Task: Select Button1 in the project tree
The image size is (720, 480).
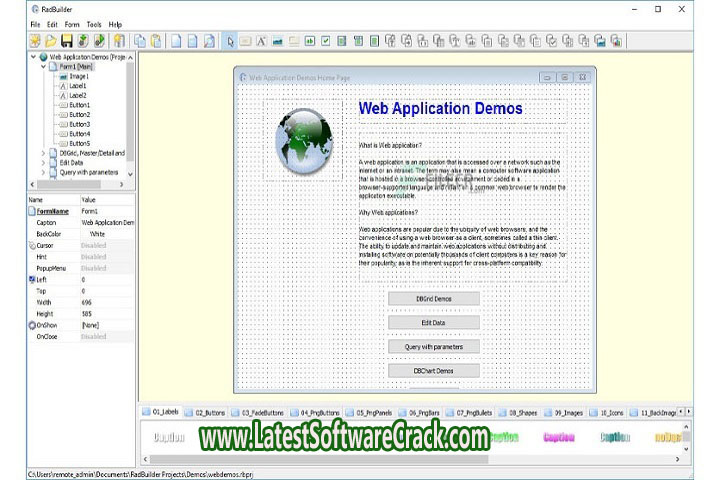Action: (x=79, y=105)
